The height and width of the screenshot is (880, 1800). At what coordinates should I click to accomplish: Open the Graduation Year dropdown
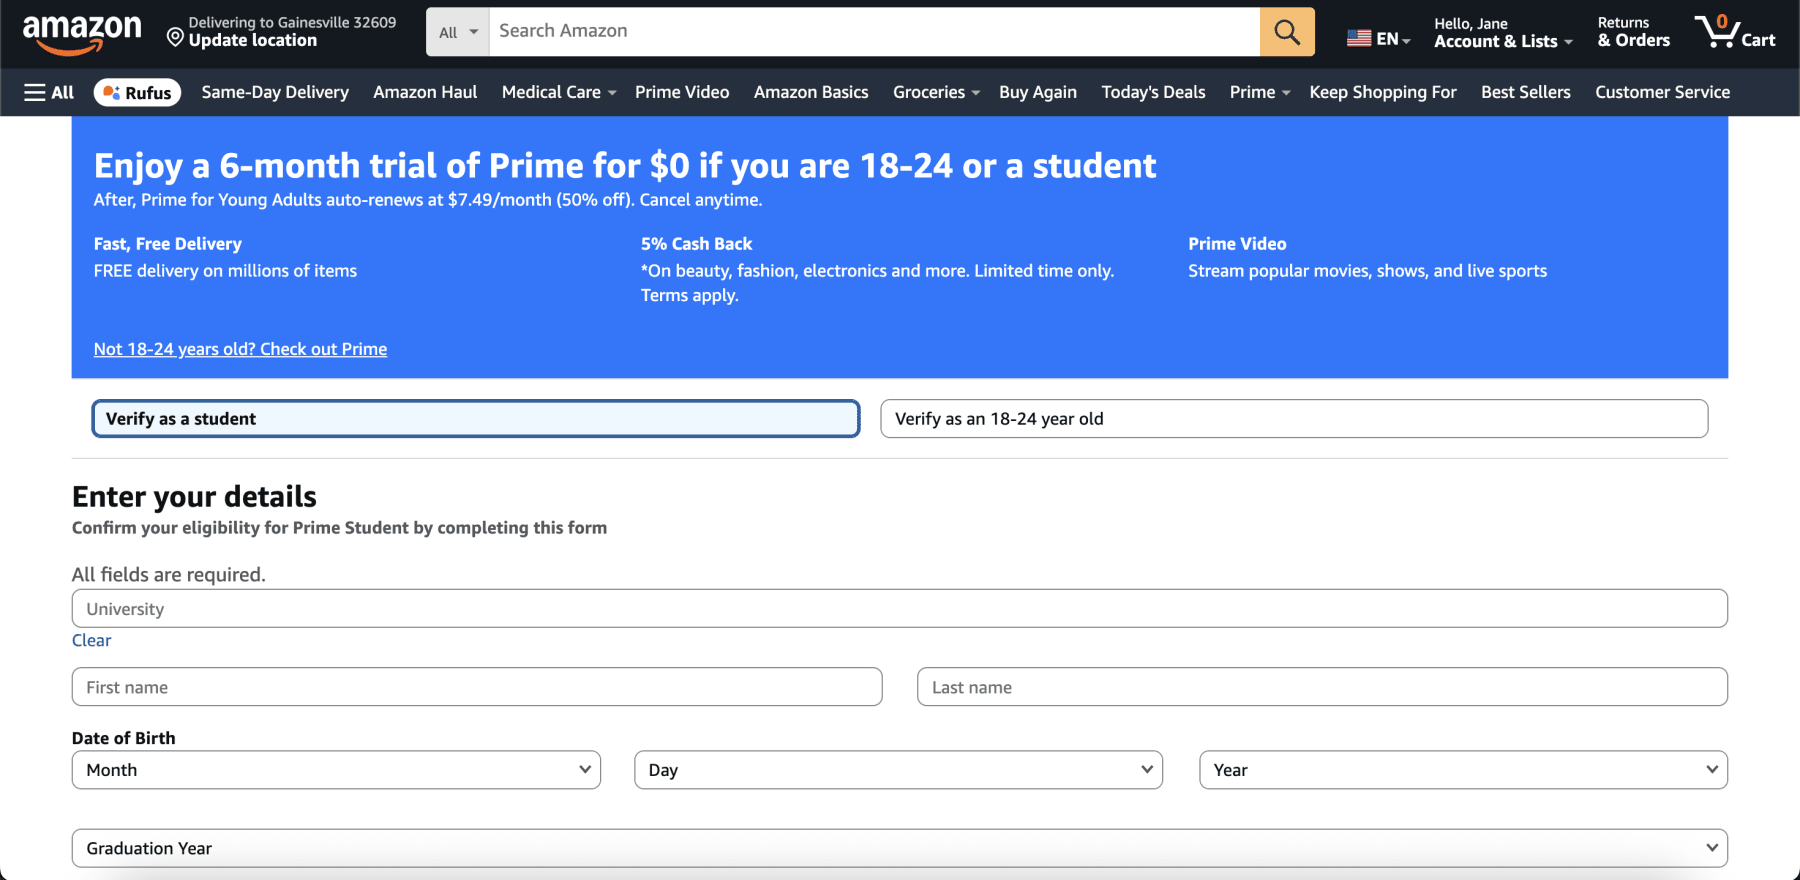pyautogui.click(x=900, y=848)
